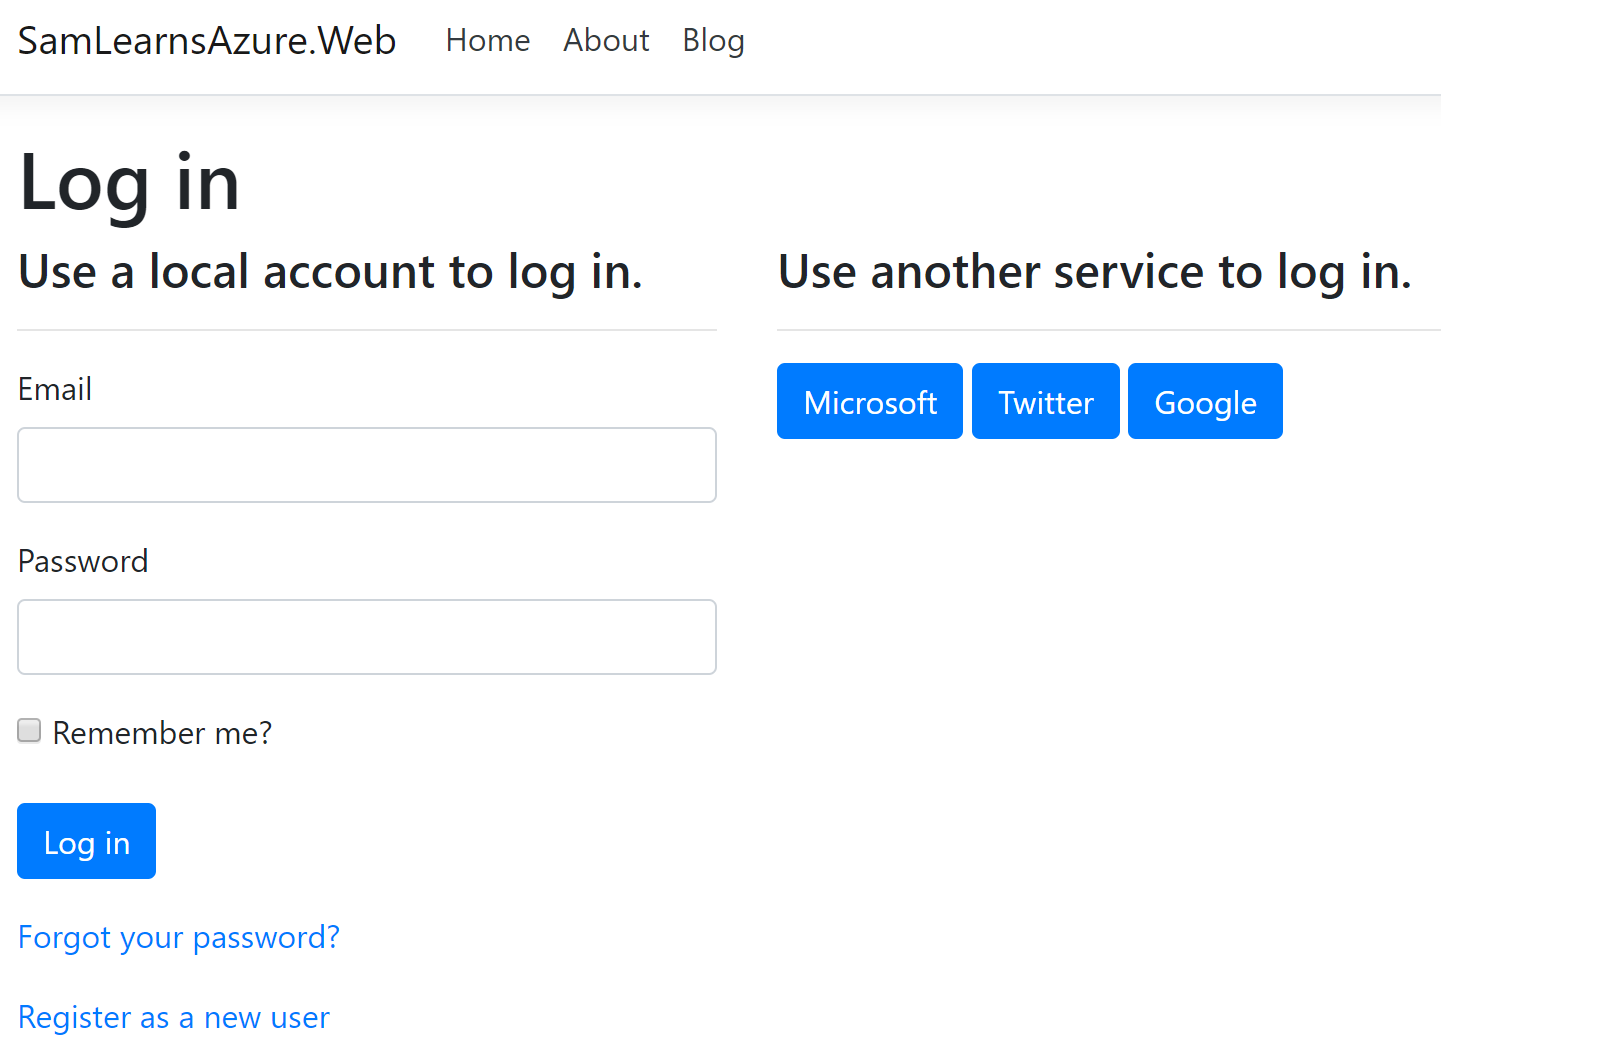Enable the Remember me checkbox

coord(30,731)
